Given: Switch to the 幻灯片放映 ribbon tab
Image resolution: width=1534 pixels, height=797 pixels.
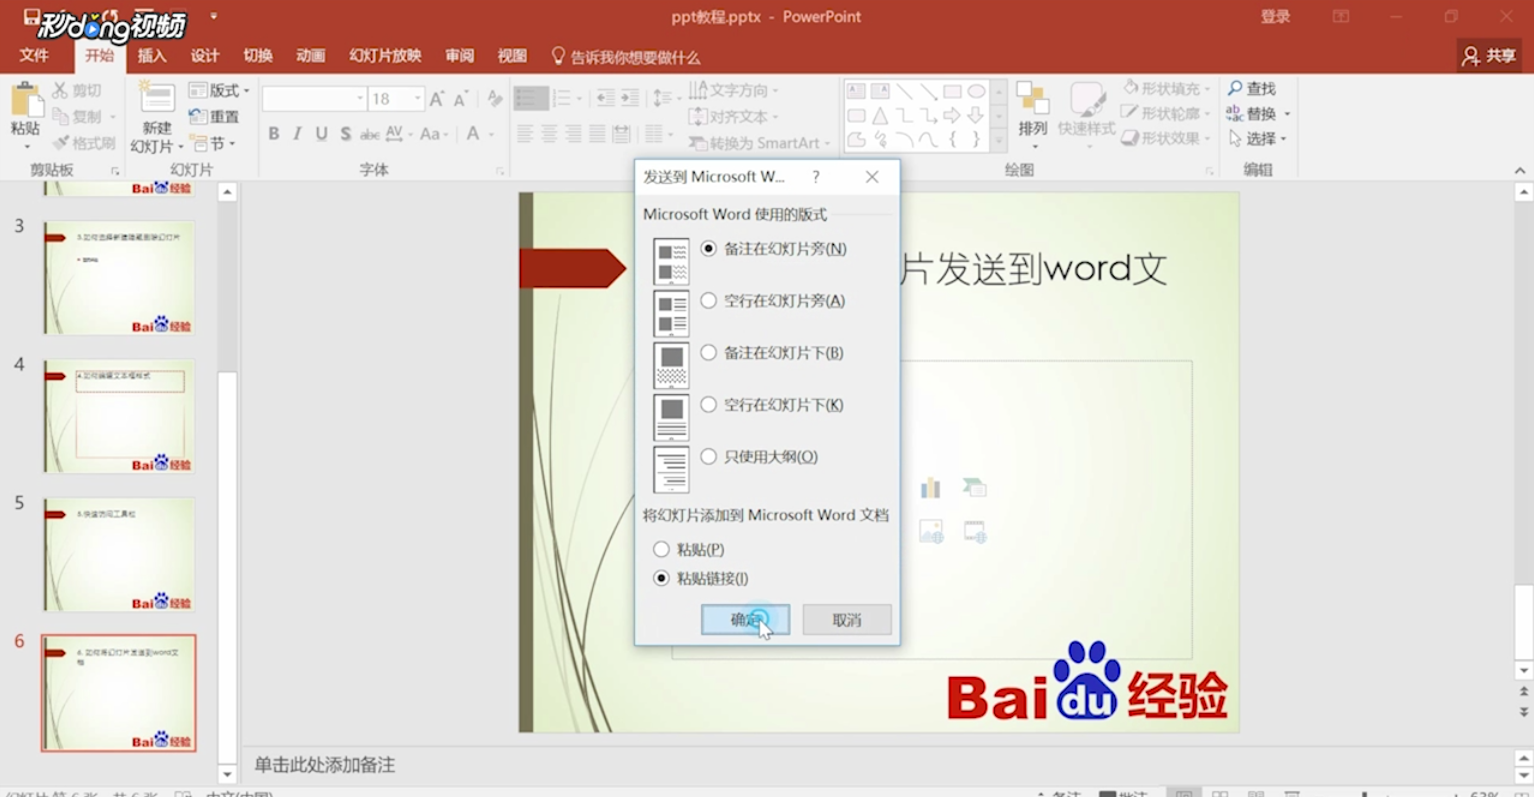Looking at the screenshot, I should pos(385,56).
